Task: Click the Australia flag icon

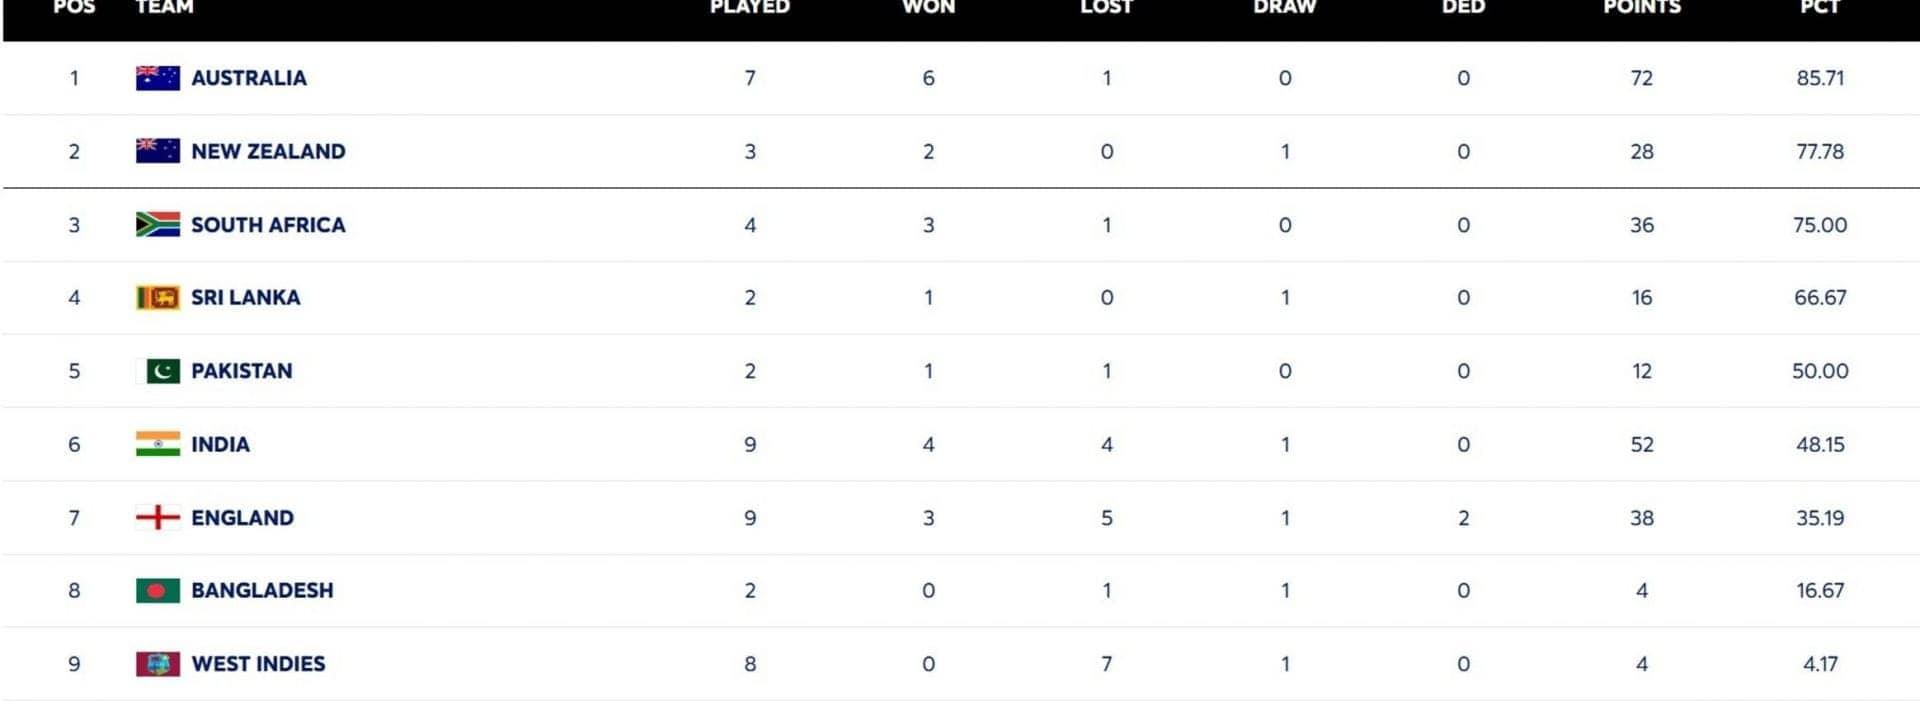Action: tap(158, 78)
